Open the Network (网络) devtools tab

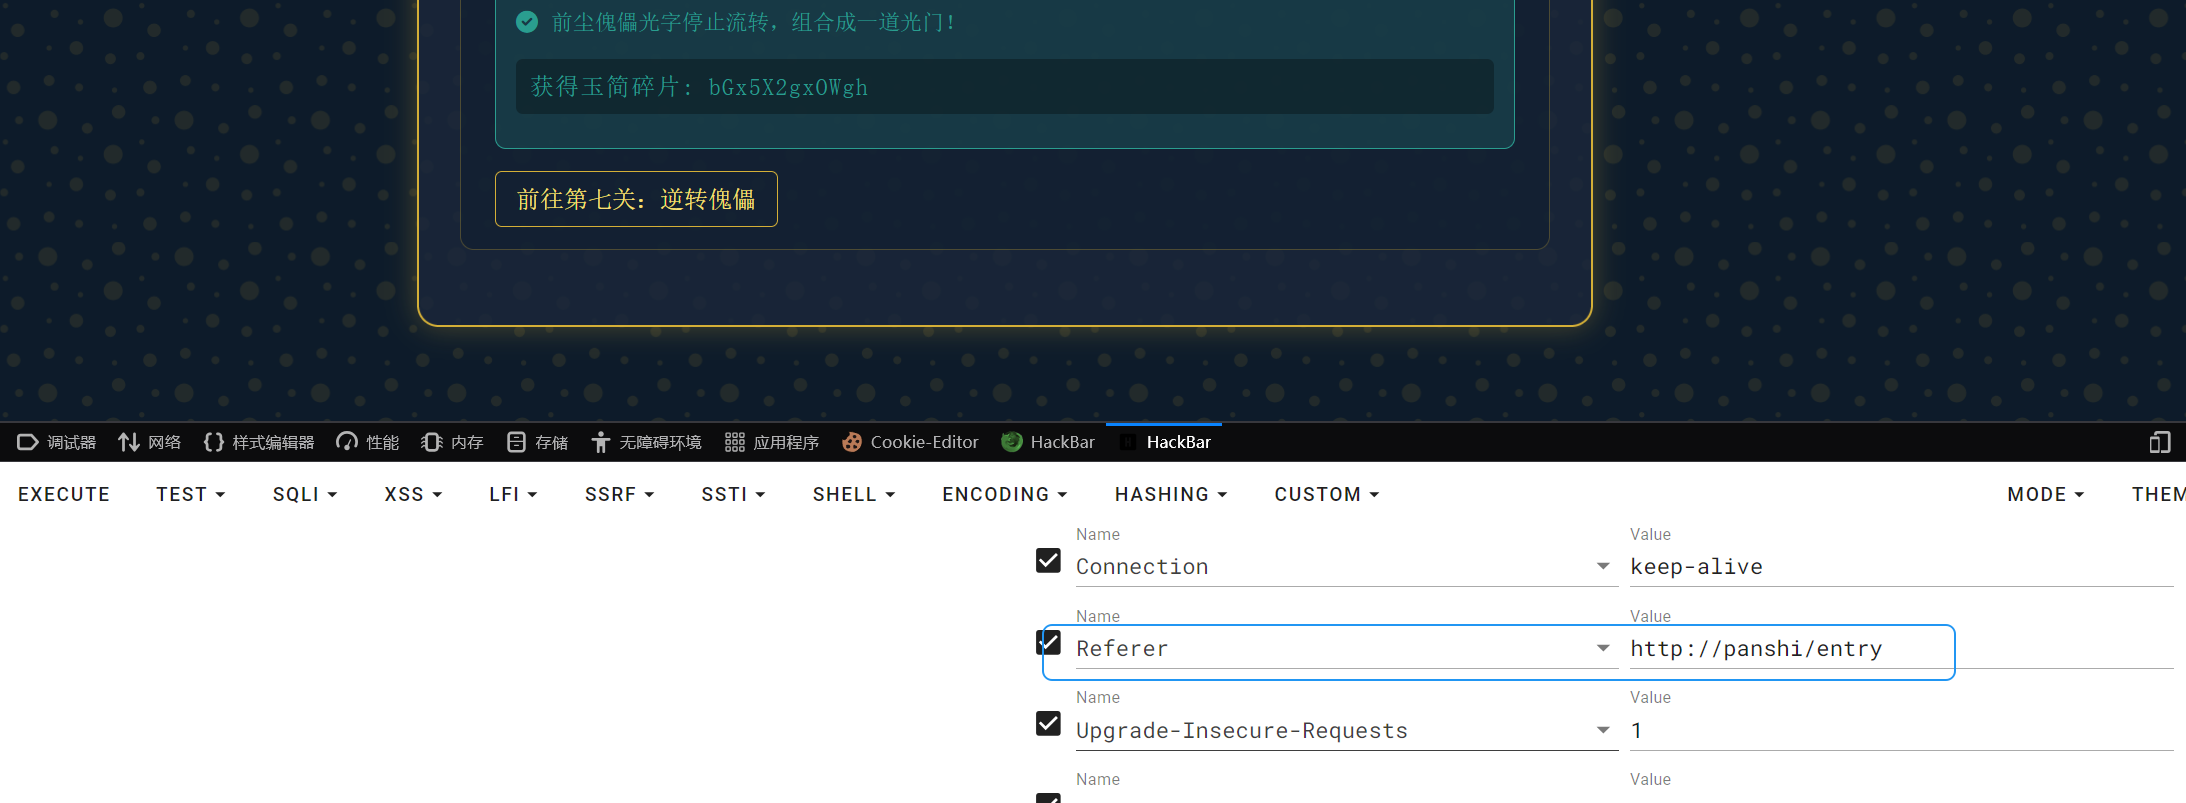pos(150,442)
